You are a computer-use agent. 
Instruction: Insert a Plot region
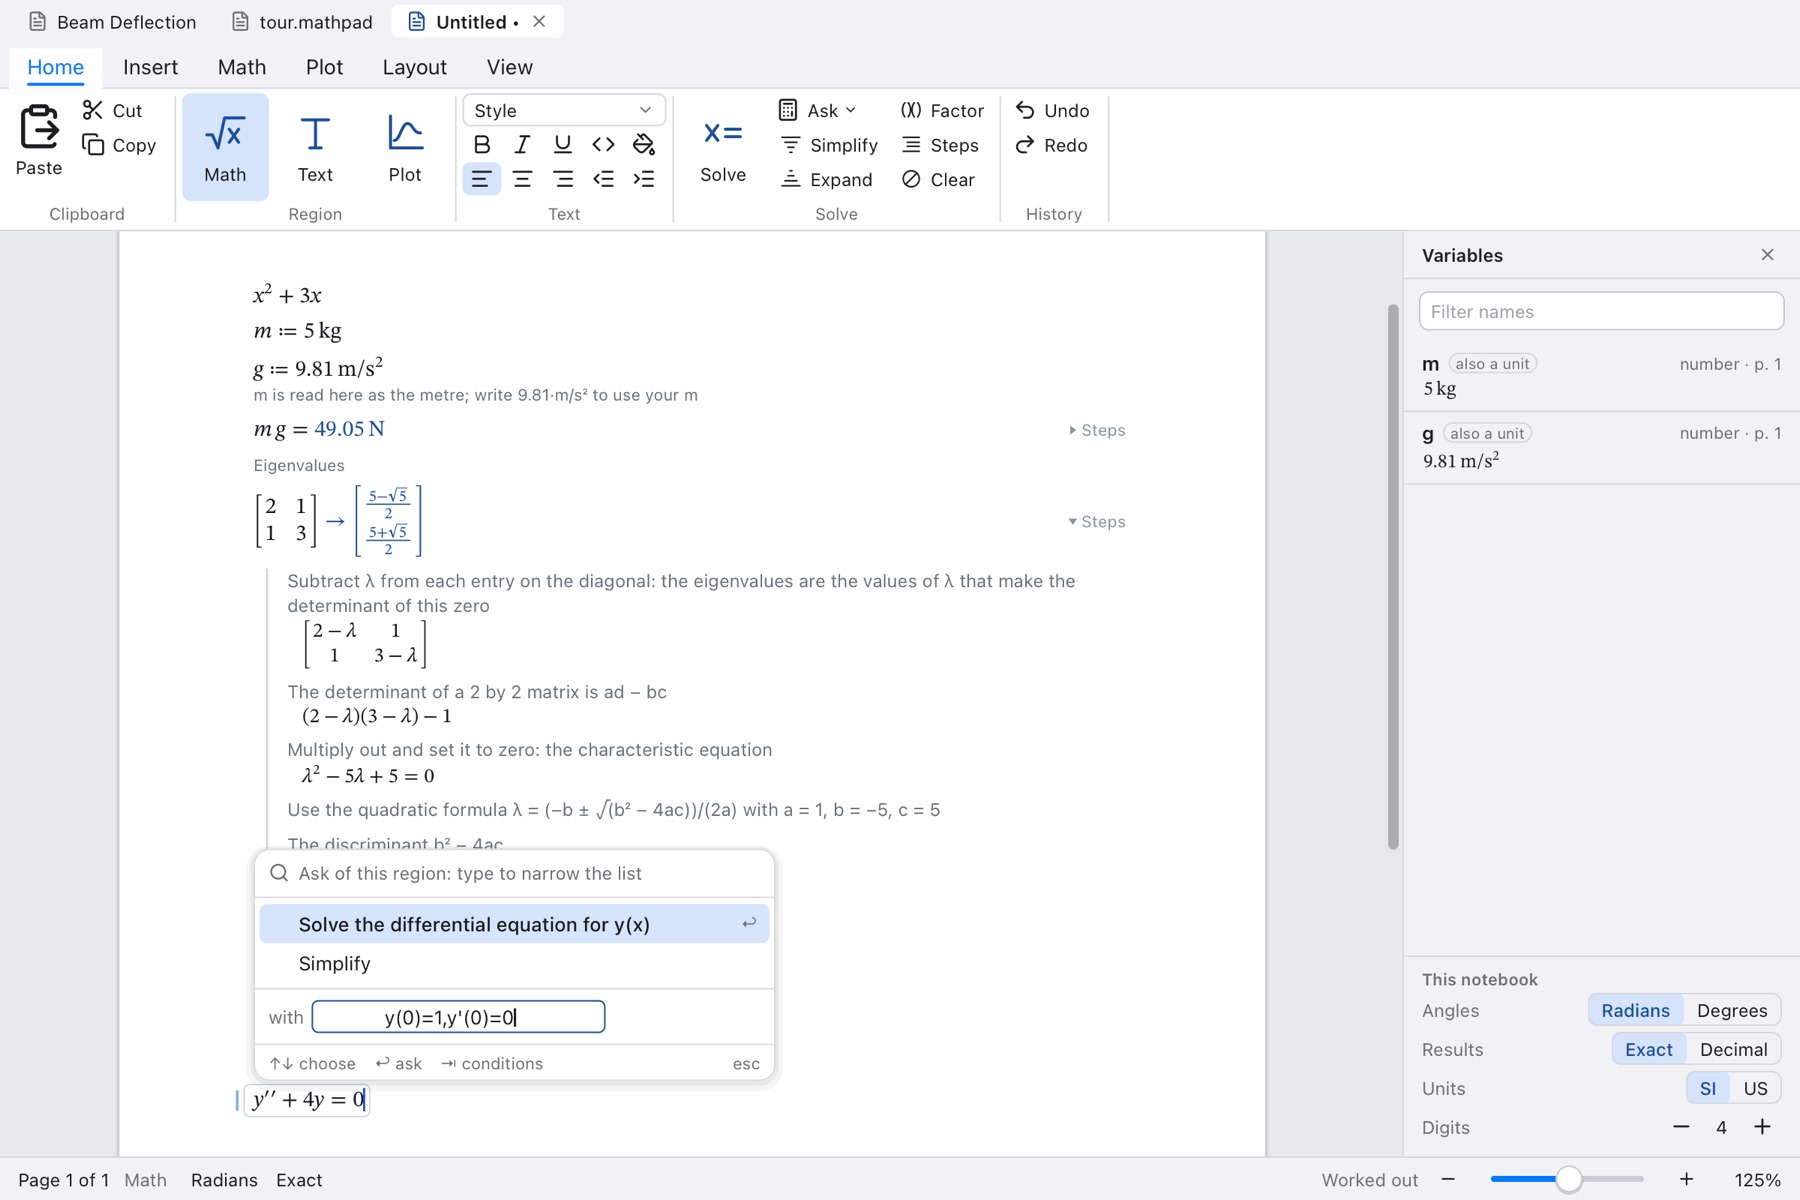[x=405, y=147]
